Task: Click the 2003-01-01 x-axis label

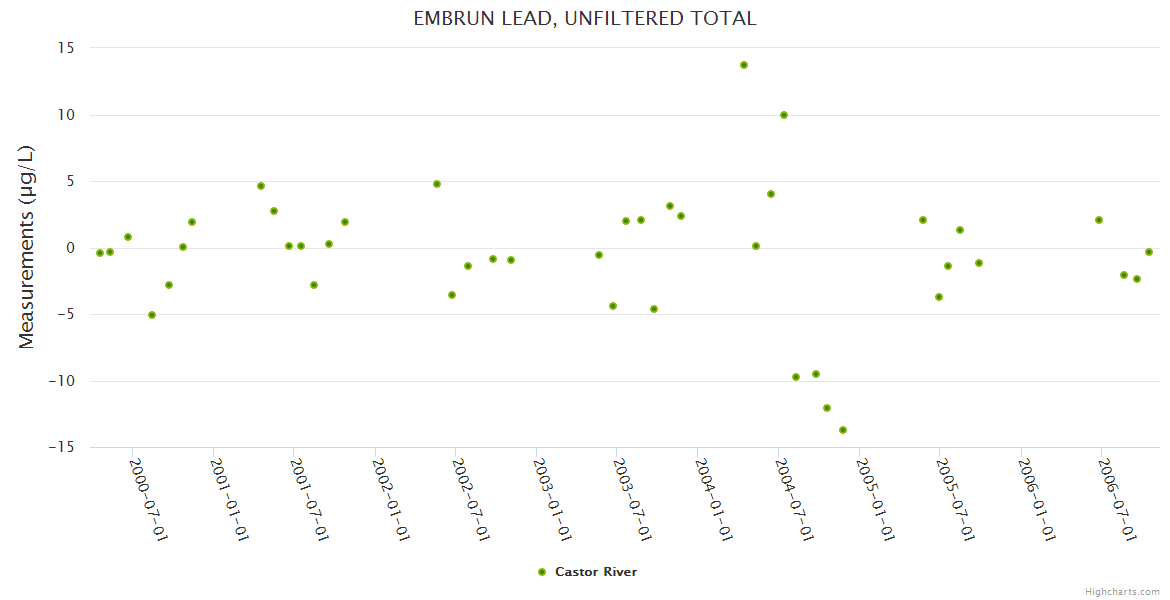Action: click(x=553, y=498)
